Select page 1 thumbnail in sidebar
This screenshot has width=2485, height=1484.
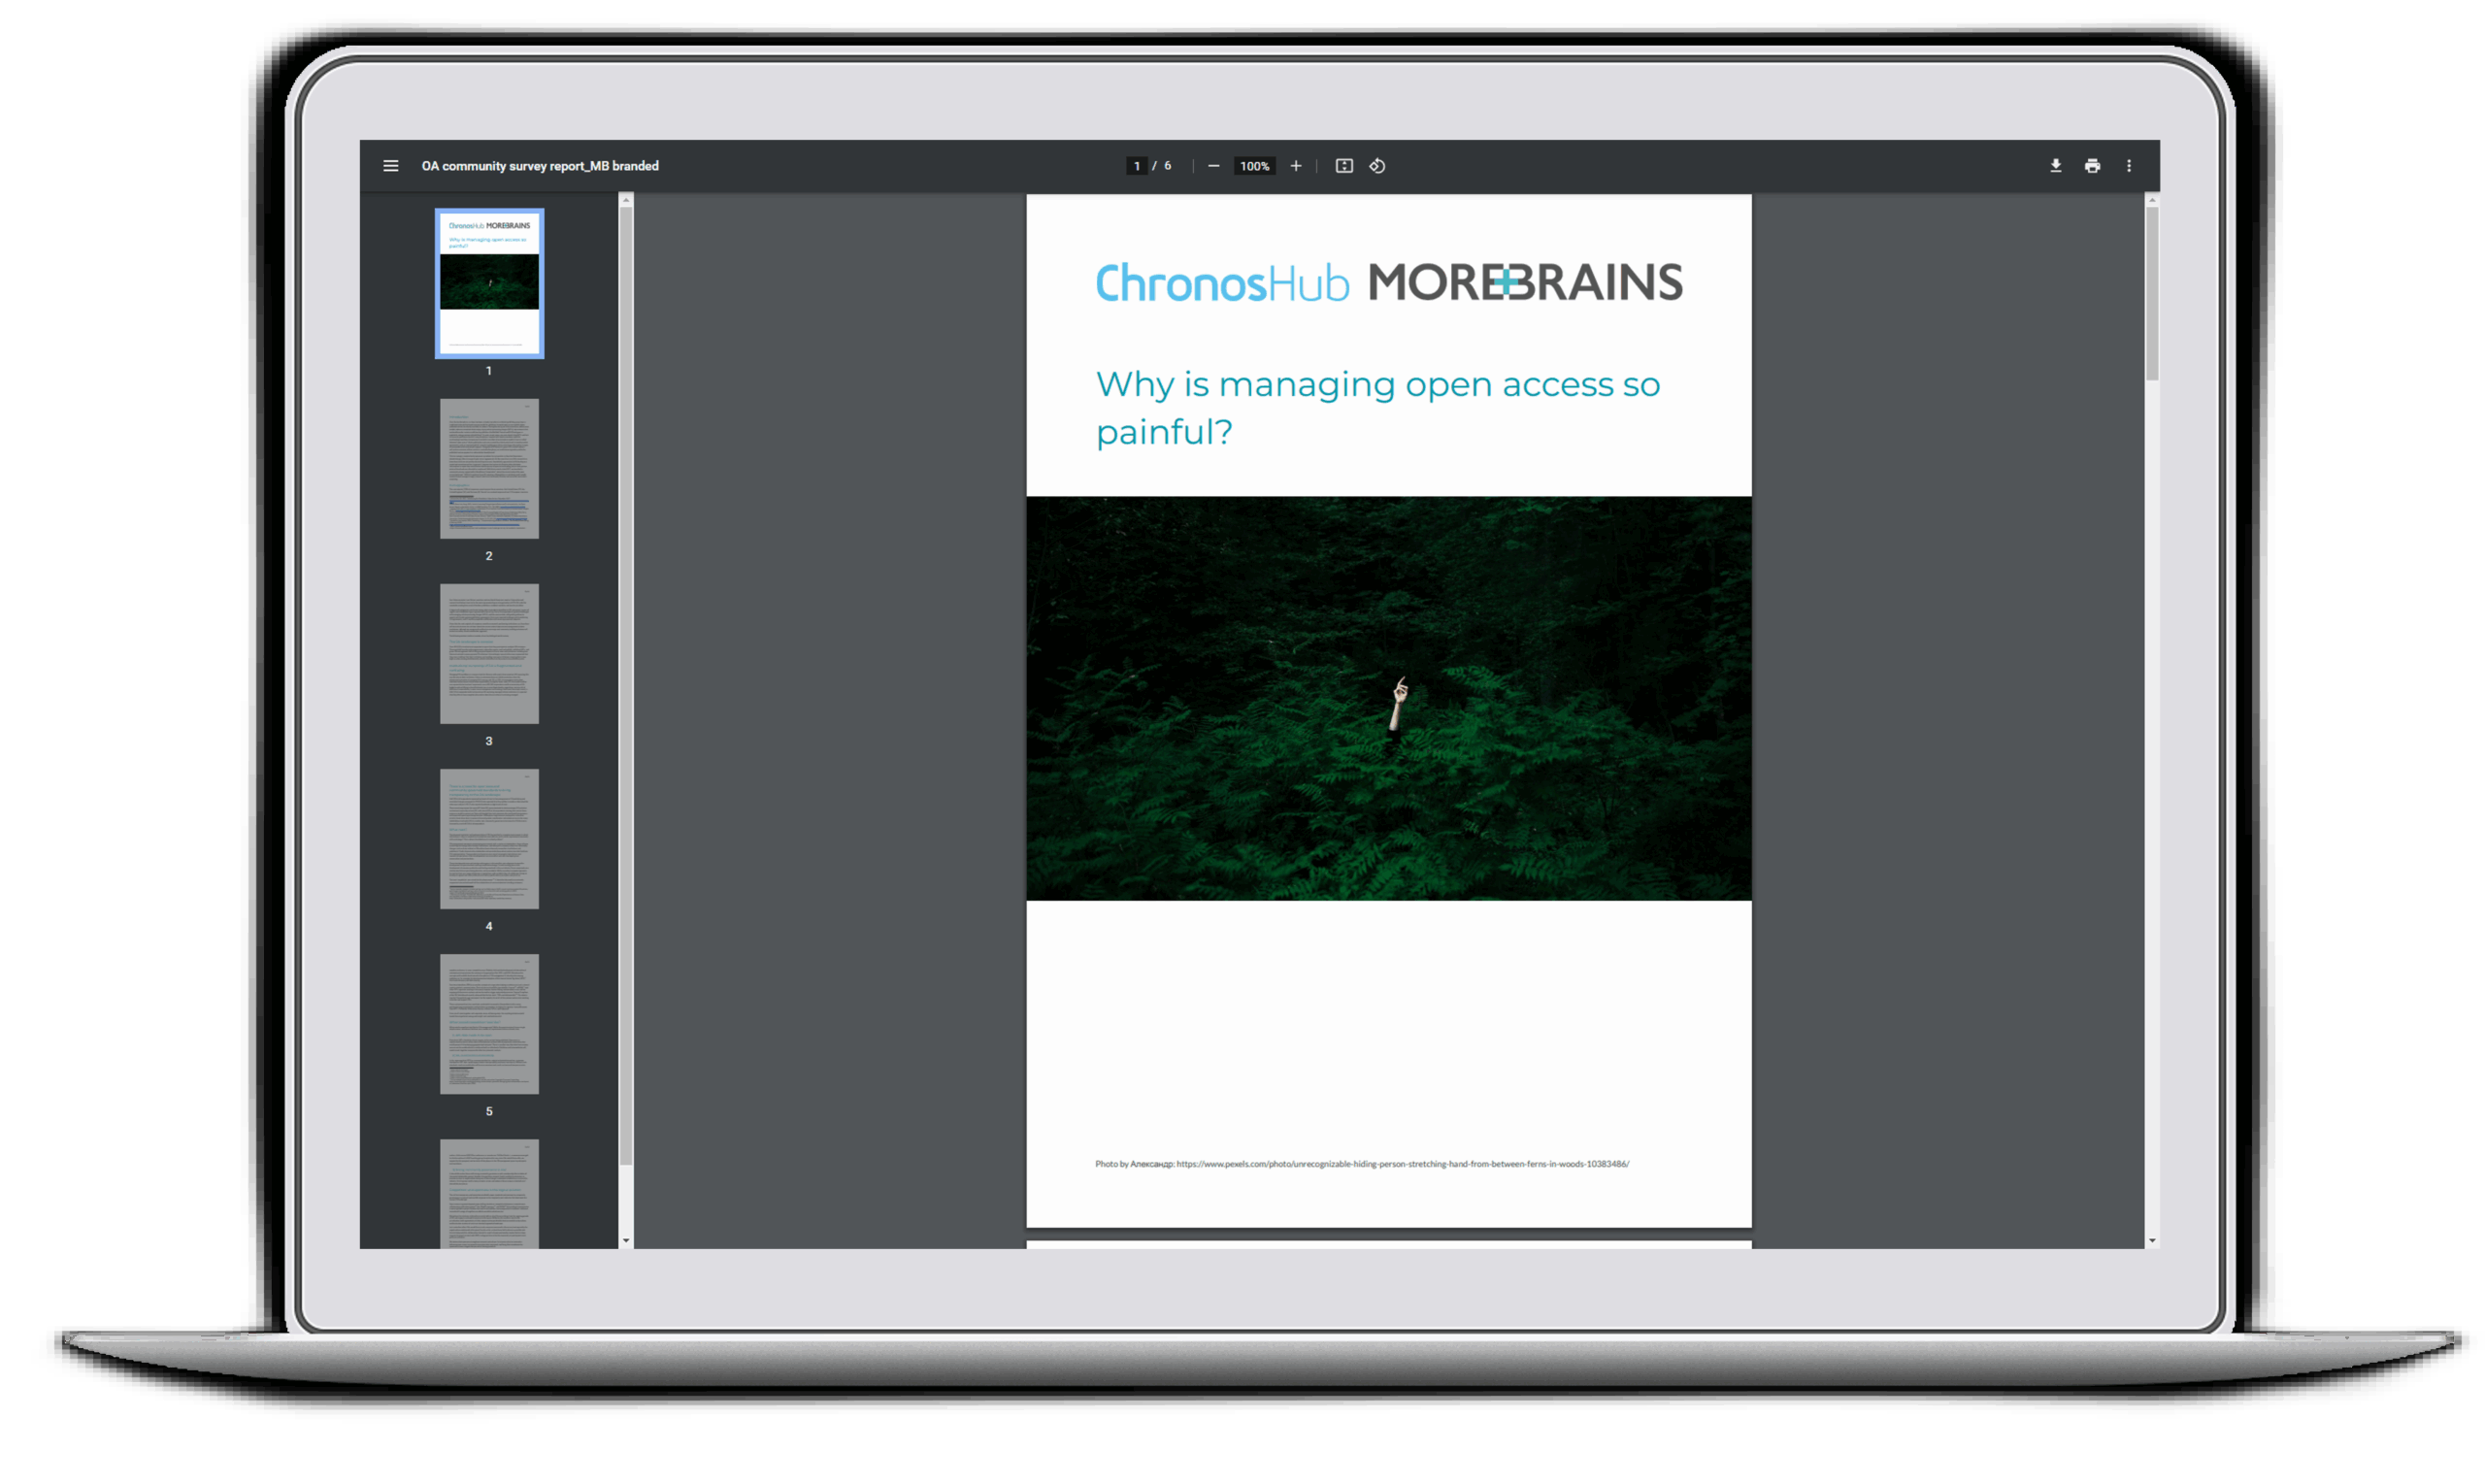(489, 283)
